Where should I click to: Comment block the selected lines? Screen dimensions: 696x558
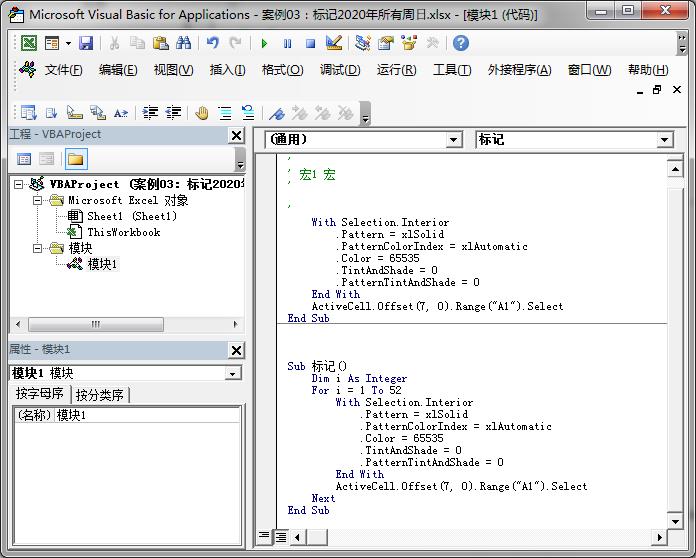tap(225, 113)
